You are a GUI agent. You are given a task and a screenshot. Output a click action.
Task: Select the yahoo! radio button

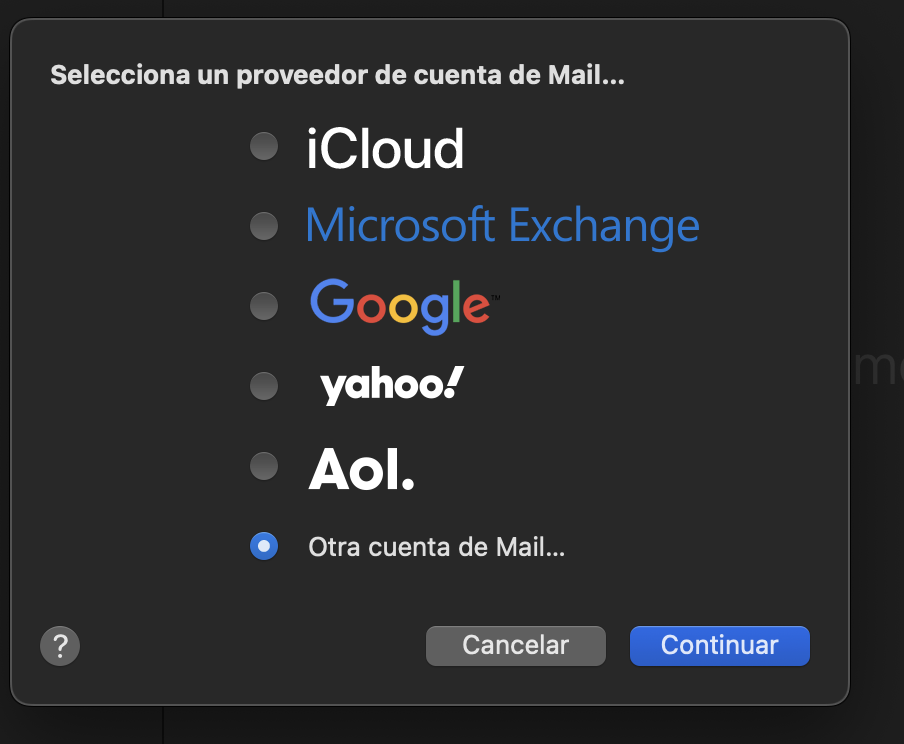tap(263, 385)
